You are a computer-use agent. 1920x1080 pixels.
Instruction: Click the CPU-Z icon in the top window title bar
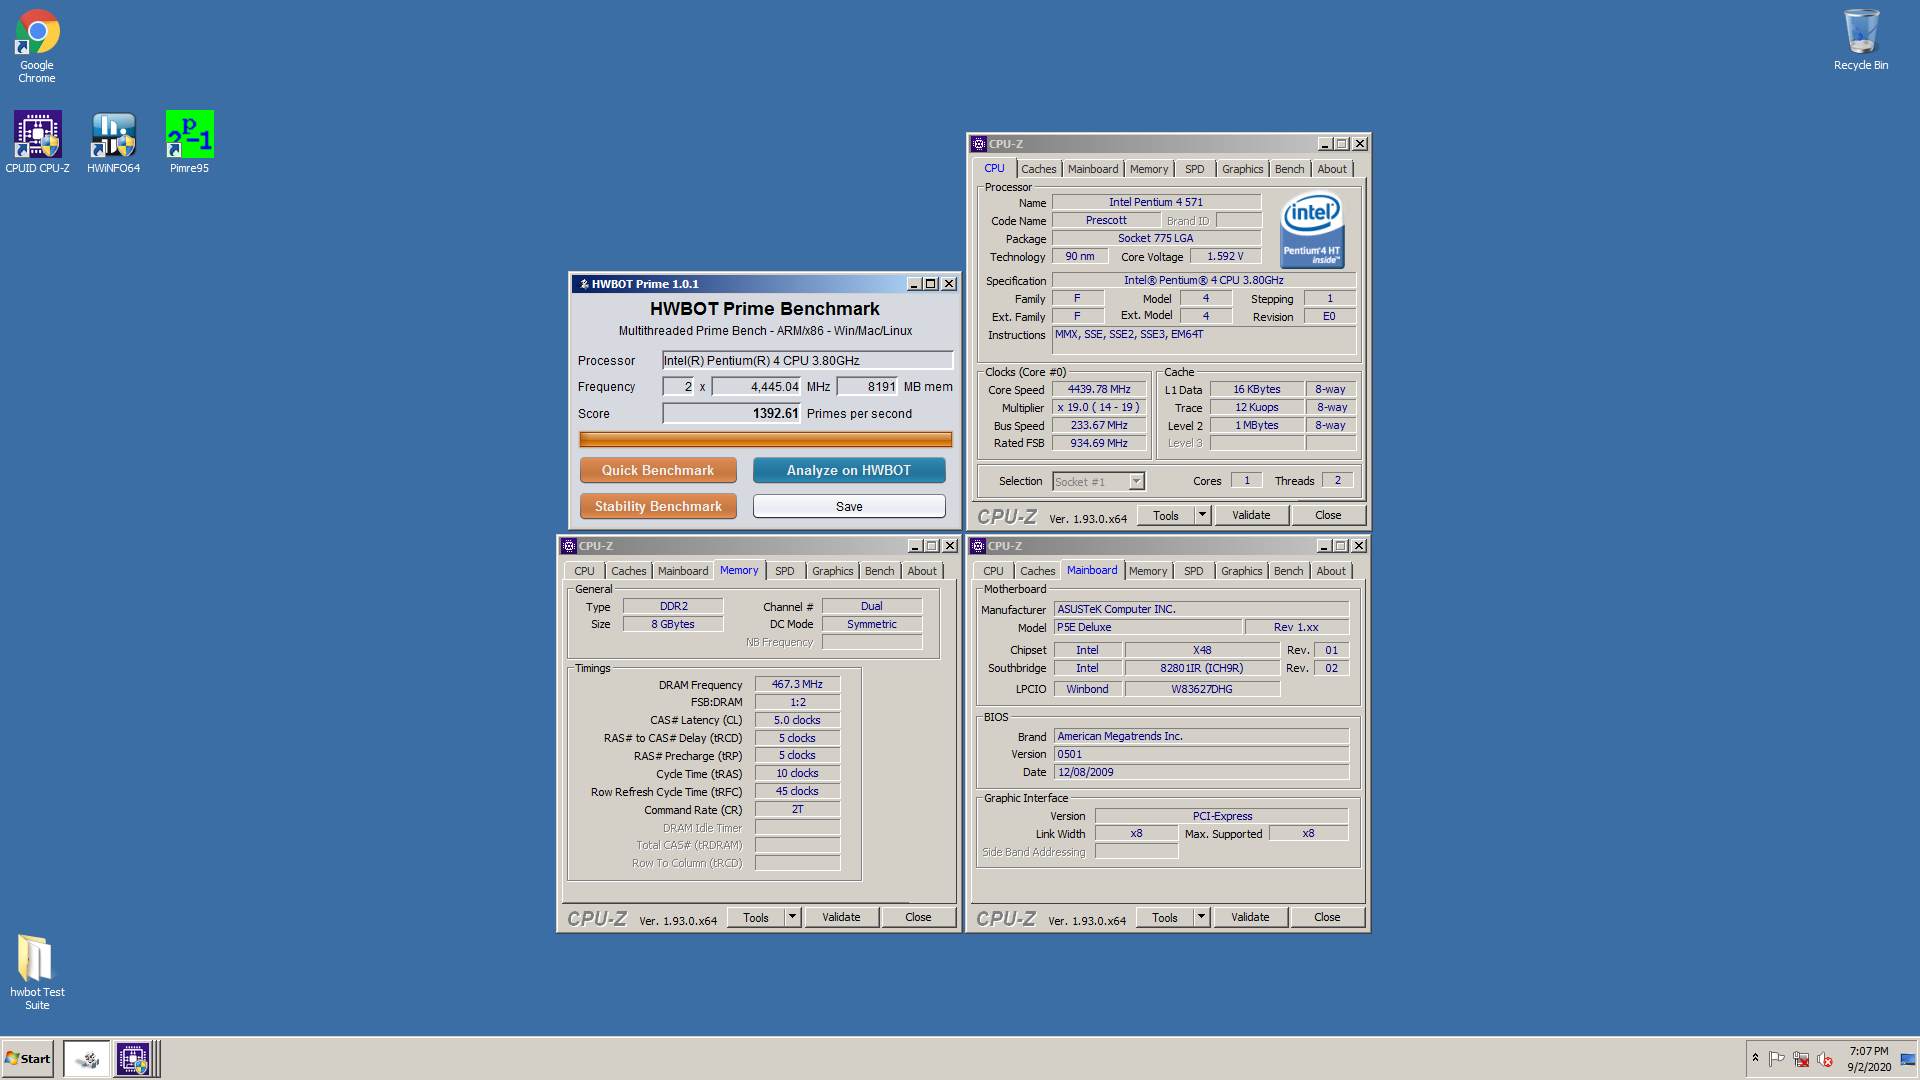(x=979, y=144)
